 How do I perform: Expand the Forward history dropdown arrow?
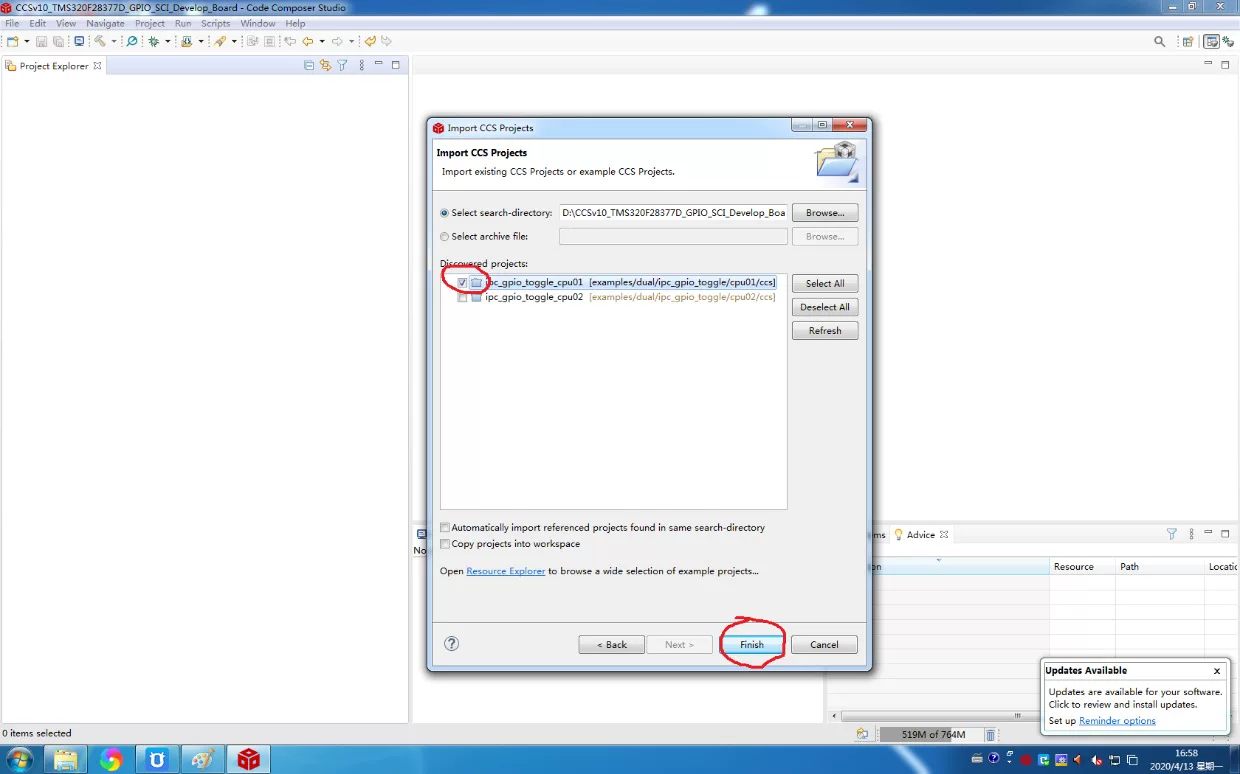352,41
